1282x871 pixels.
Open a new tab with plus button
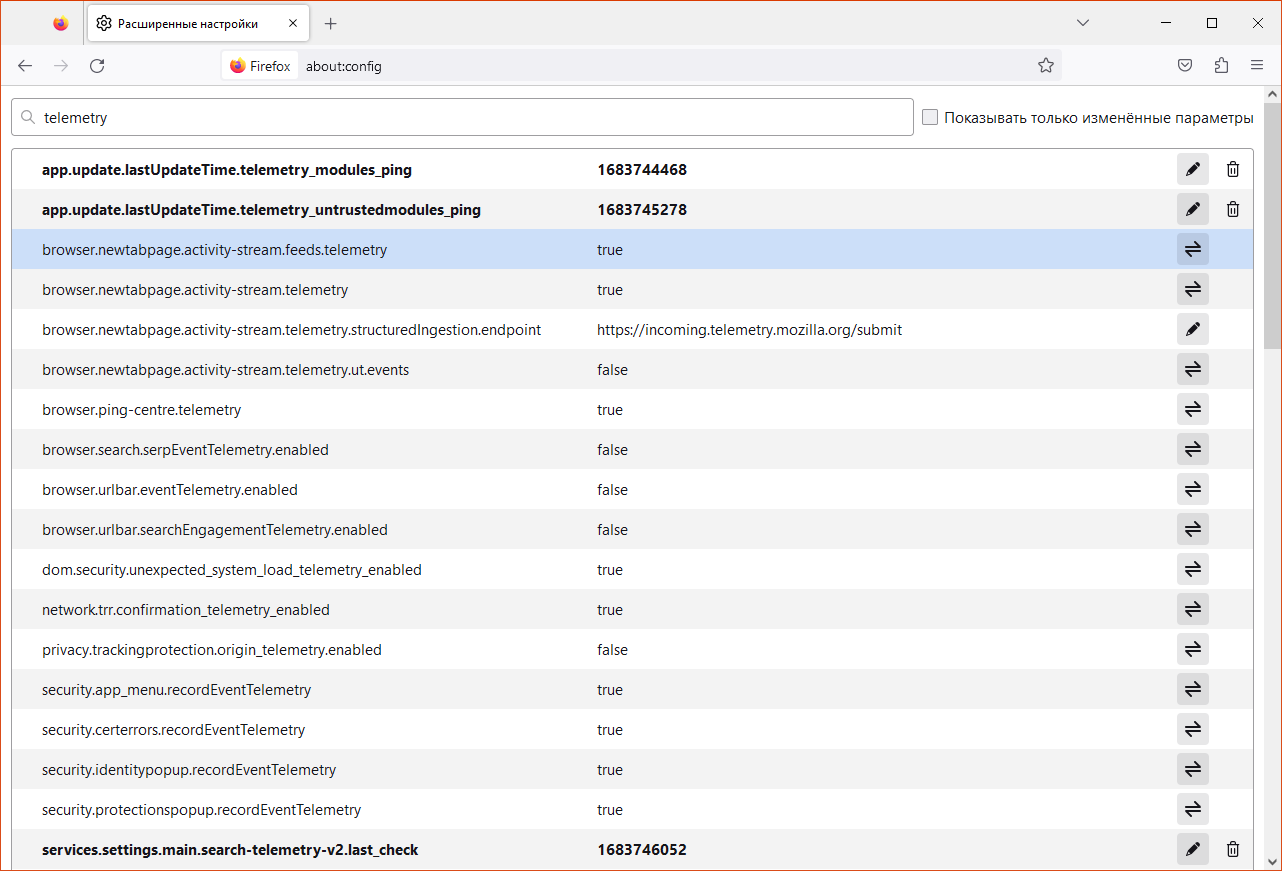pyautogui.click(x=331, y=23)
